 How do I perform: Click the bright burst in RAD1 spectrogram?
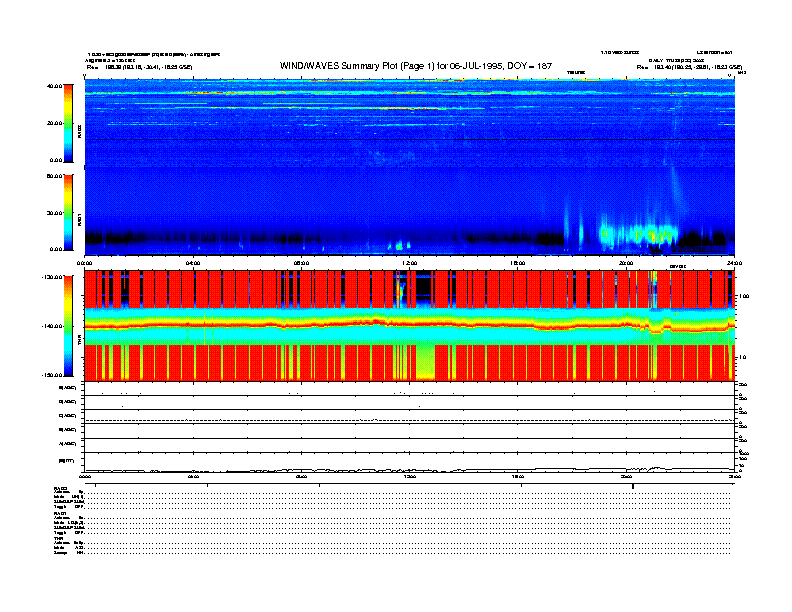[x=637, y=235]
